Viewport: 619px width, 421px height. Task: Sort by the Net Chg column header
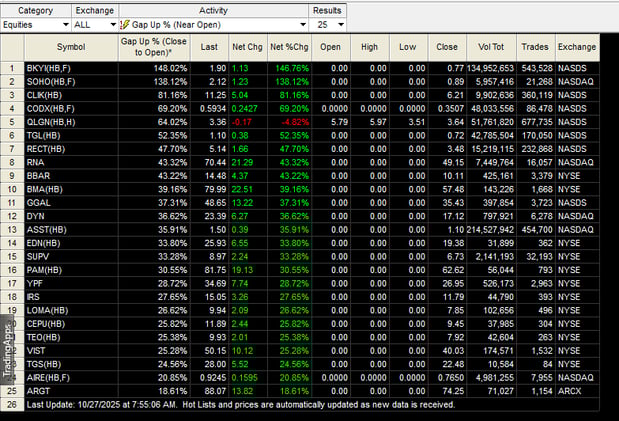(248, 47)
